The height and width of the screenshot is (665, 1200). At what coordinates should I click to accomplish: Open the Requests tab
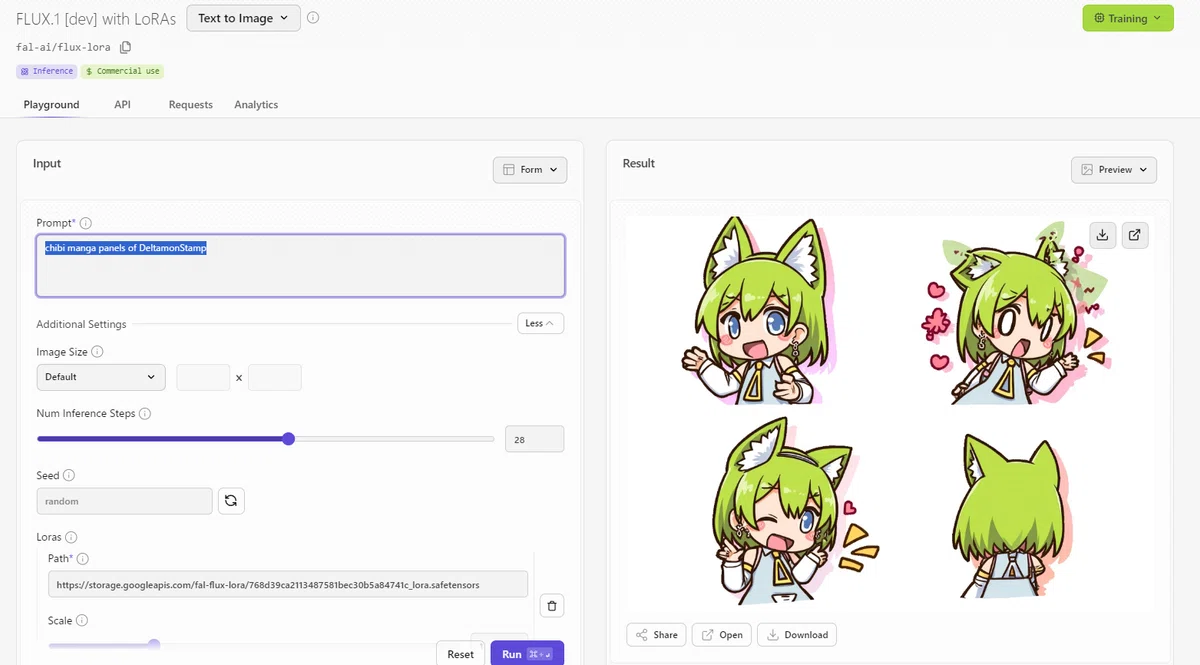click(190, 105)
